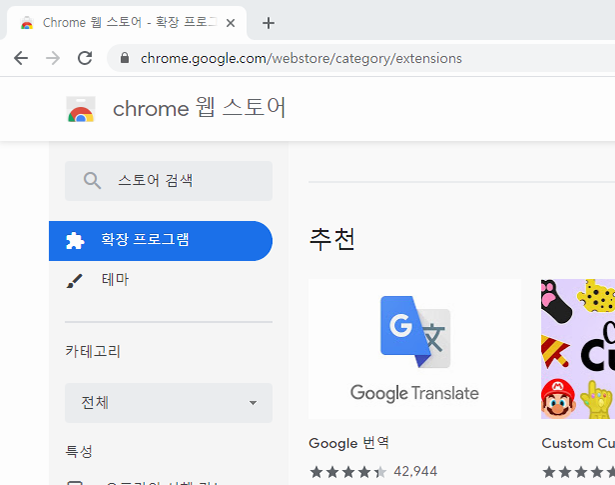Open the Google Translate extension thumbnail
The width and height of the screenshot is (615, 485).
pyautogui.click(x=415, y=349)
